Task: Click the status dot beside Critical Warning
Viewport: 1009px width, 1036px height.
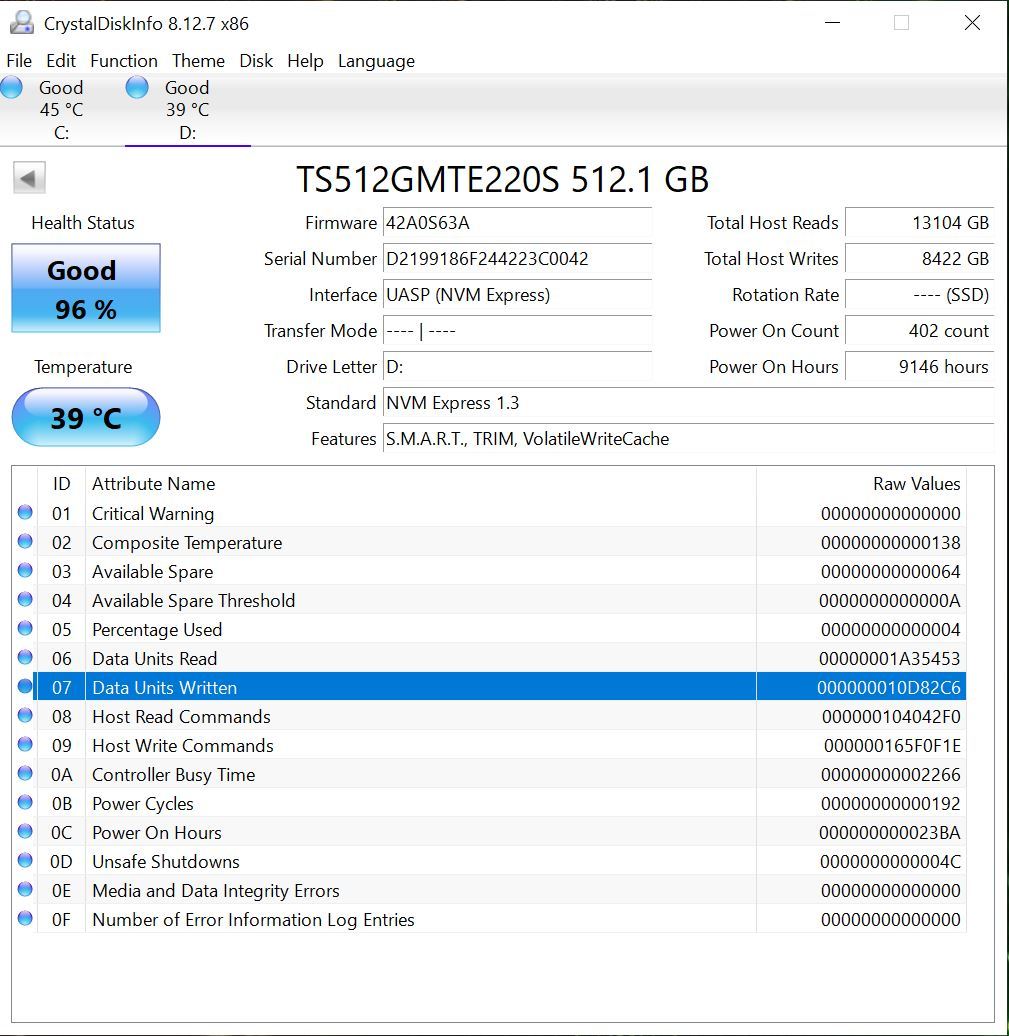Action: pyautogui.click(x=25, y=513)
